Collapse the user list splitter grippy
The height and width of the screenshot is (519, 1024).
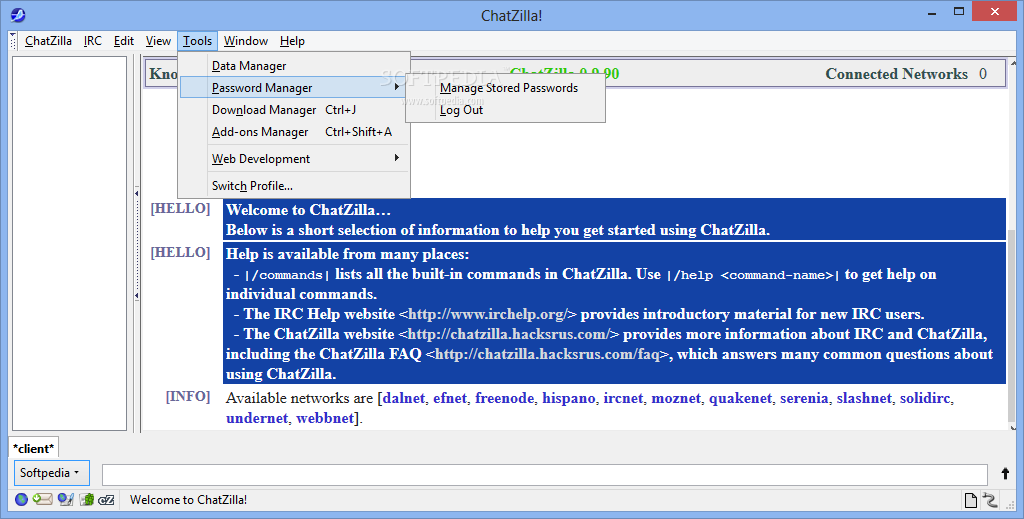[x=136, y=245]
